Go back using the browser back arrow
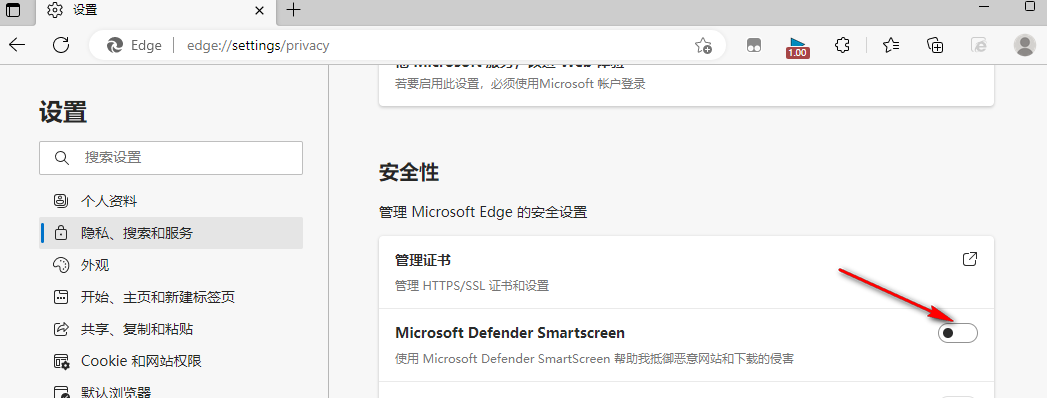Screen dimensions: 1047x398 coord(17,45)
